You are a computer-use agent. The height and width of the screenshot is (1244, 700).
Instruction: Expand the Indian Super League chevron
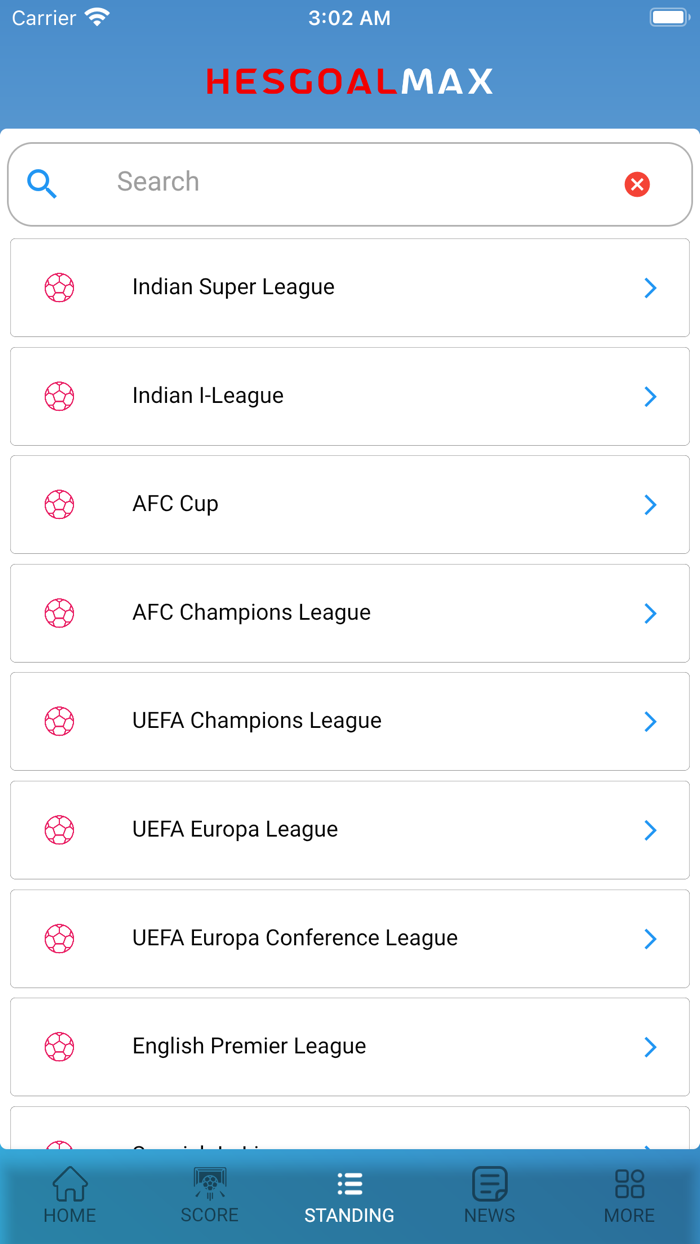point(651,287)
